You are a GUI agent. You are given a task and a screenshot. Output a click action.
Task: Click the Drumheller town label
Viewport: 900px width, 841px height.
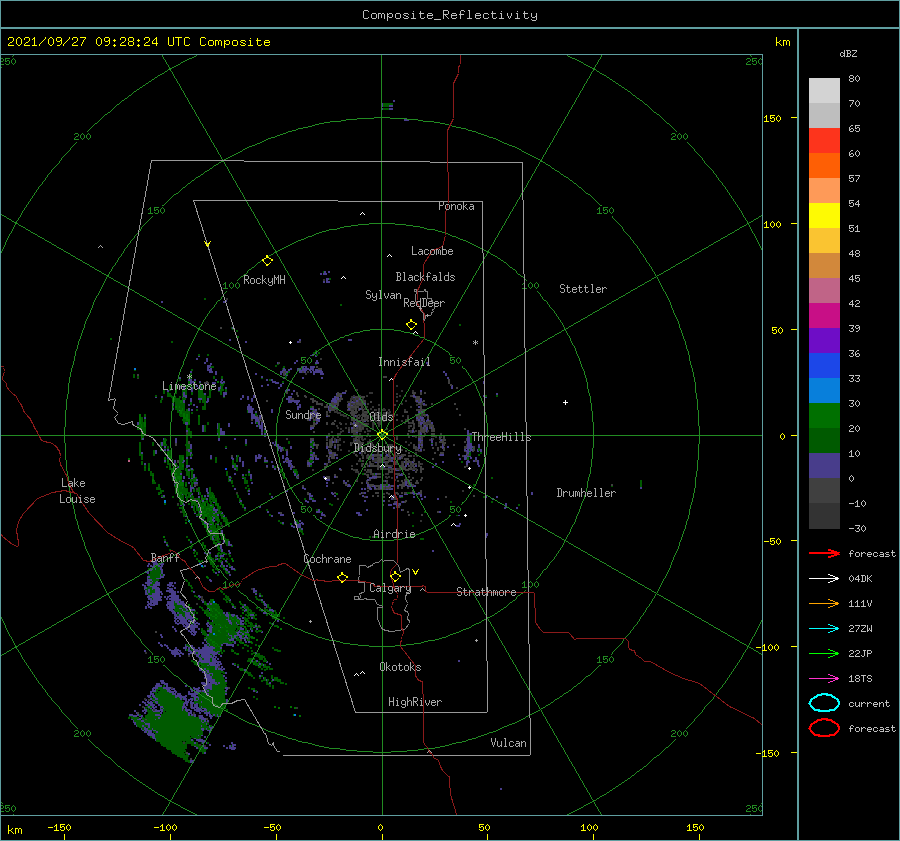pos(586,493)
